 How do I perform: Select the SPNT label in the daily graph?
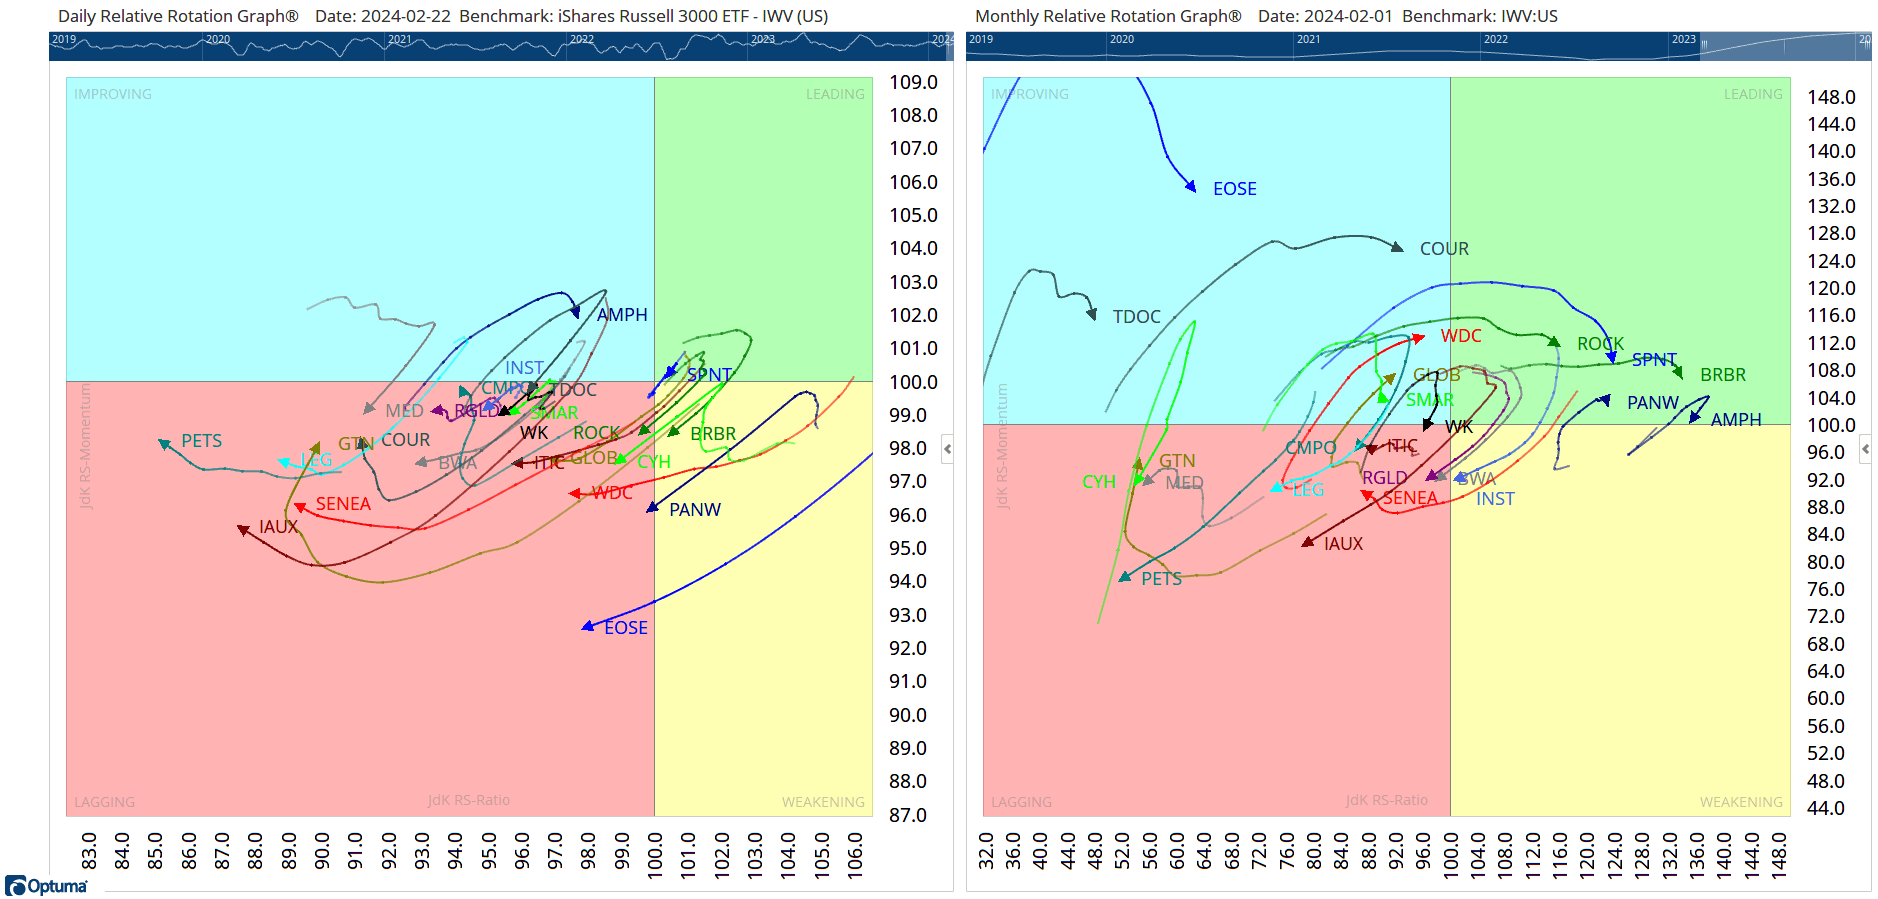pos(710,375)
